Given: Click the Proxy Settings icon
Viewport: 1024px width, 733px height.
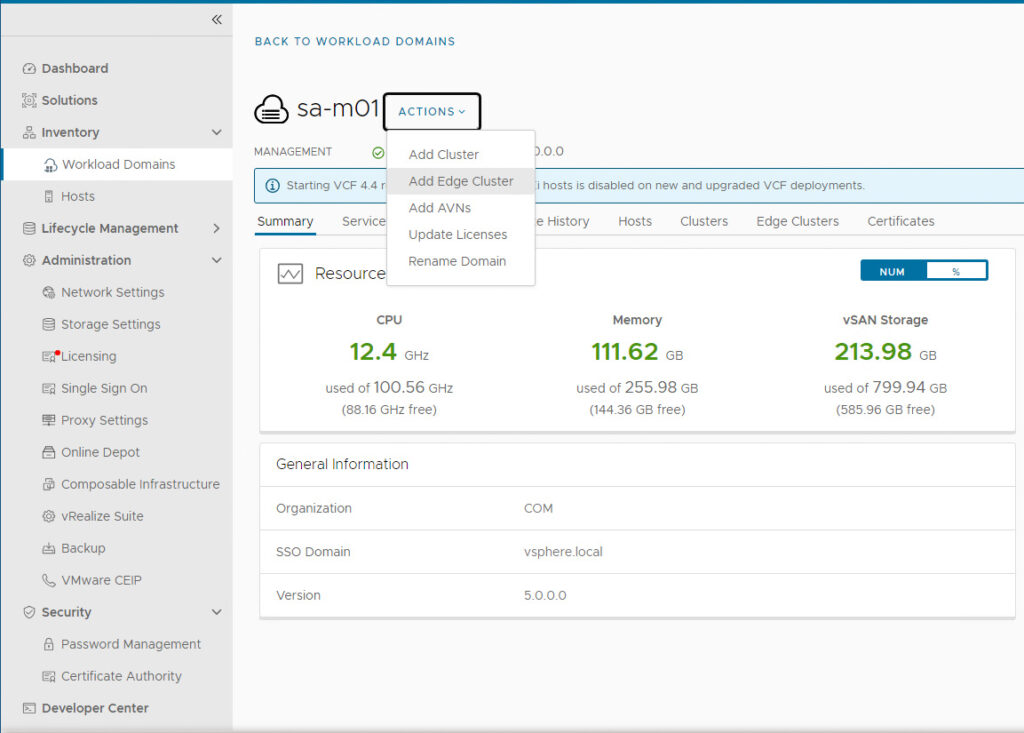Looking at the screenshot, I should pyautogui.click(x=48, y=420).
